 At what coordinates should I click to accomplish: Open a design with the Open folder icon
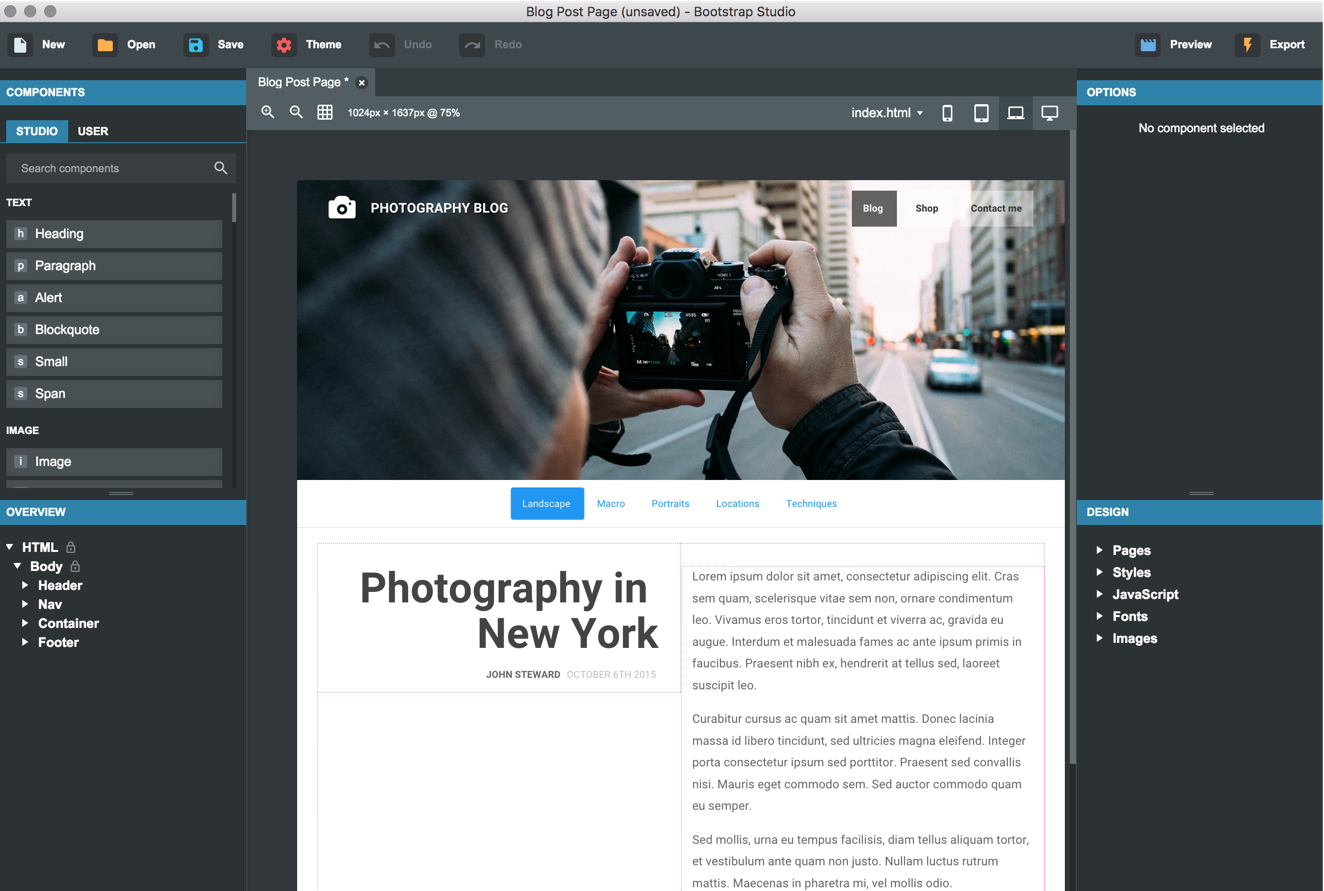[x=105, y=45]
